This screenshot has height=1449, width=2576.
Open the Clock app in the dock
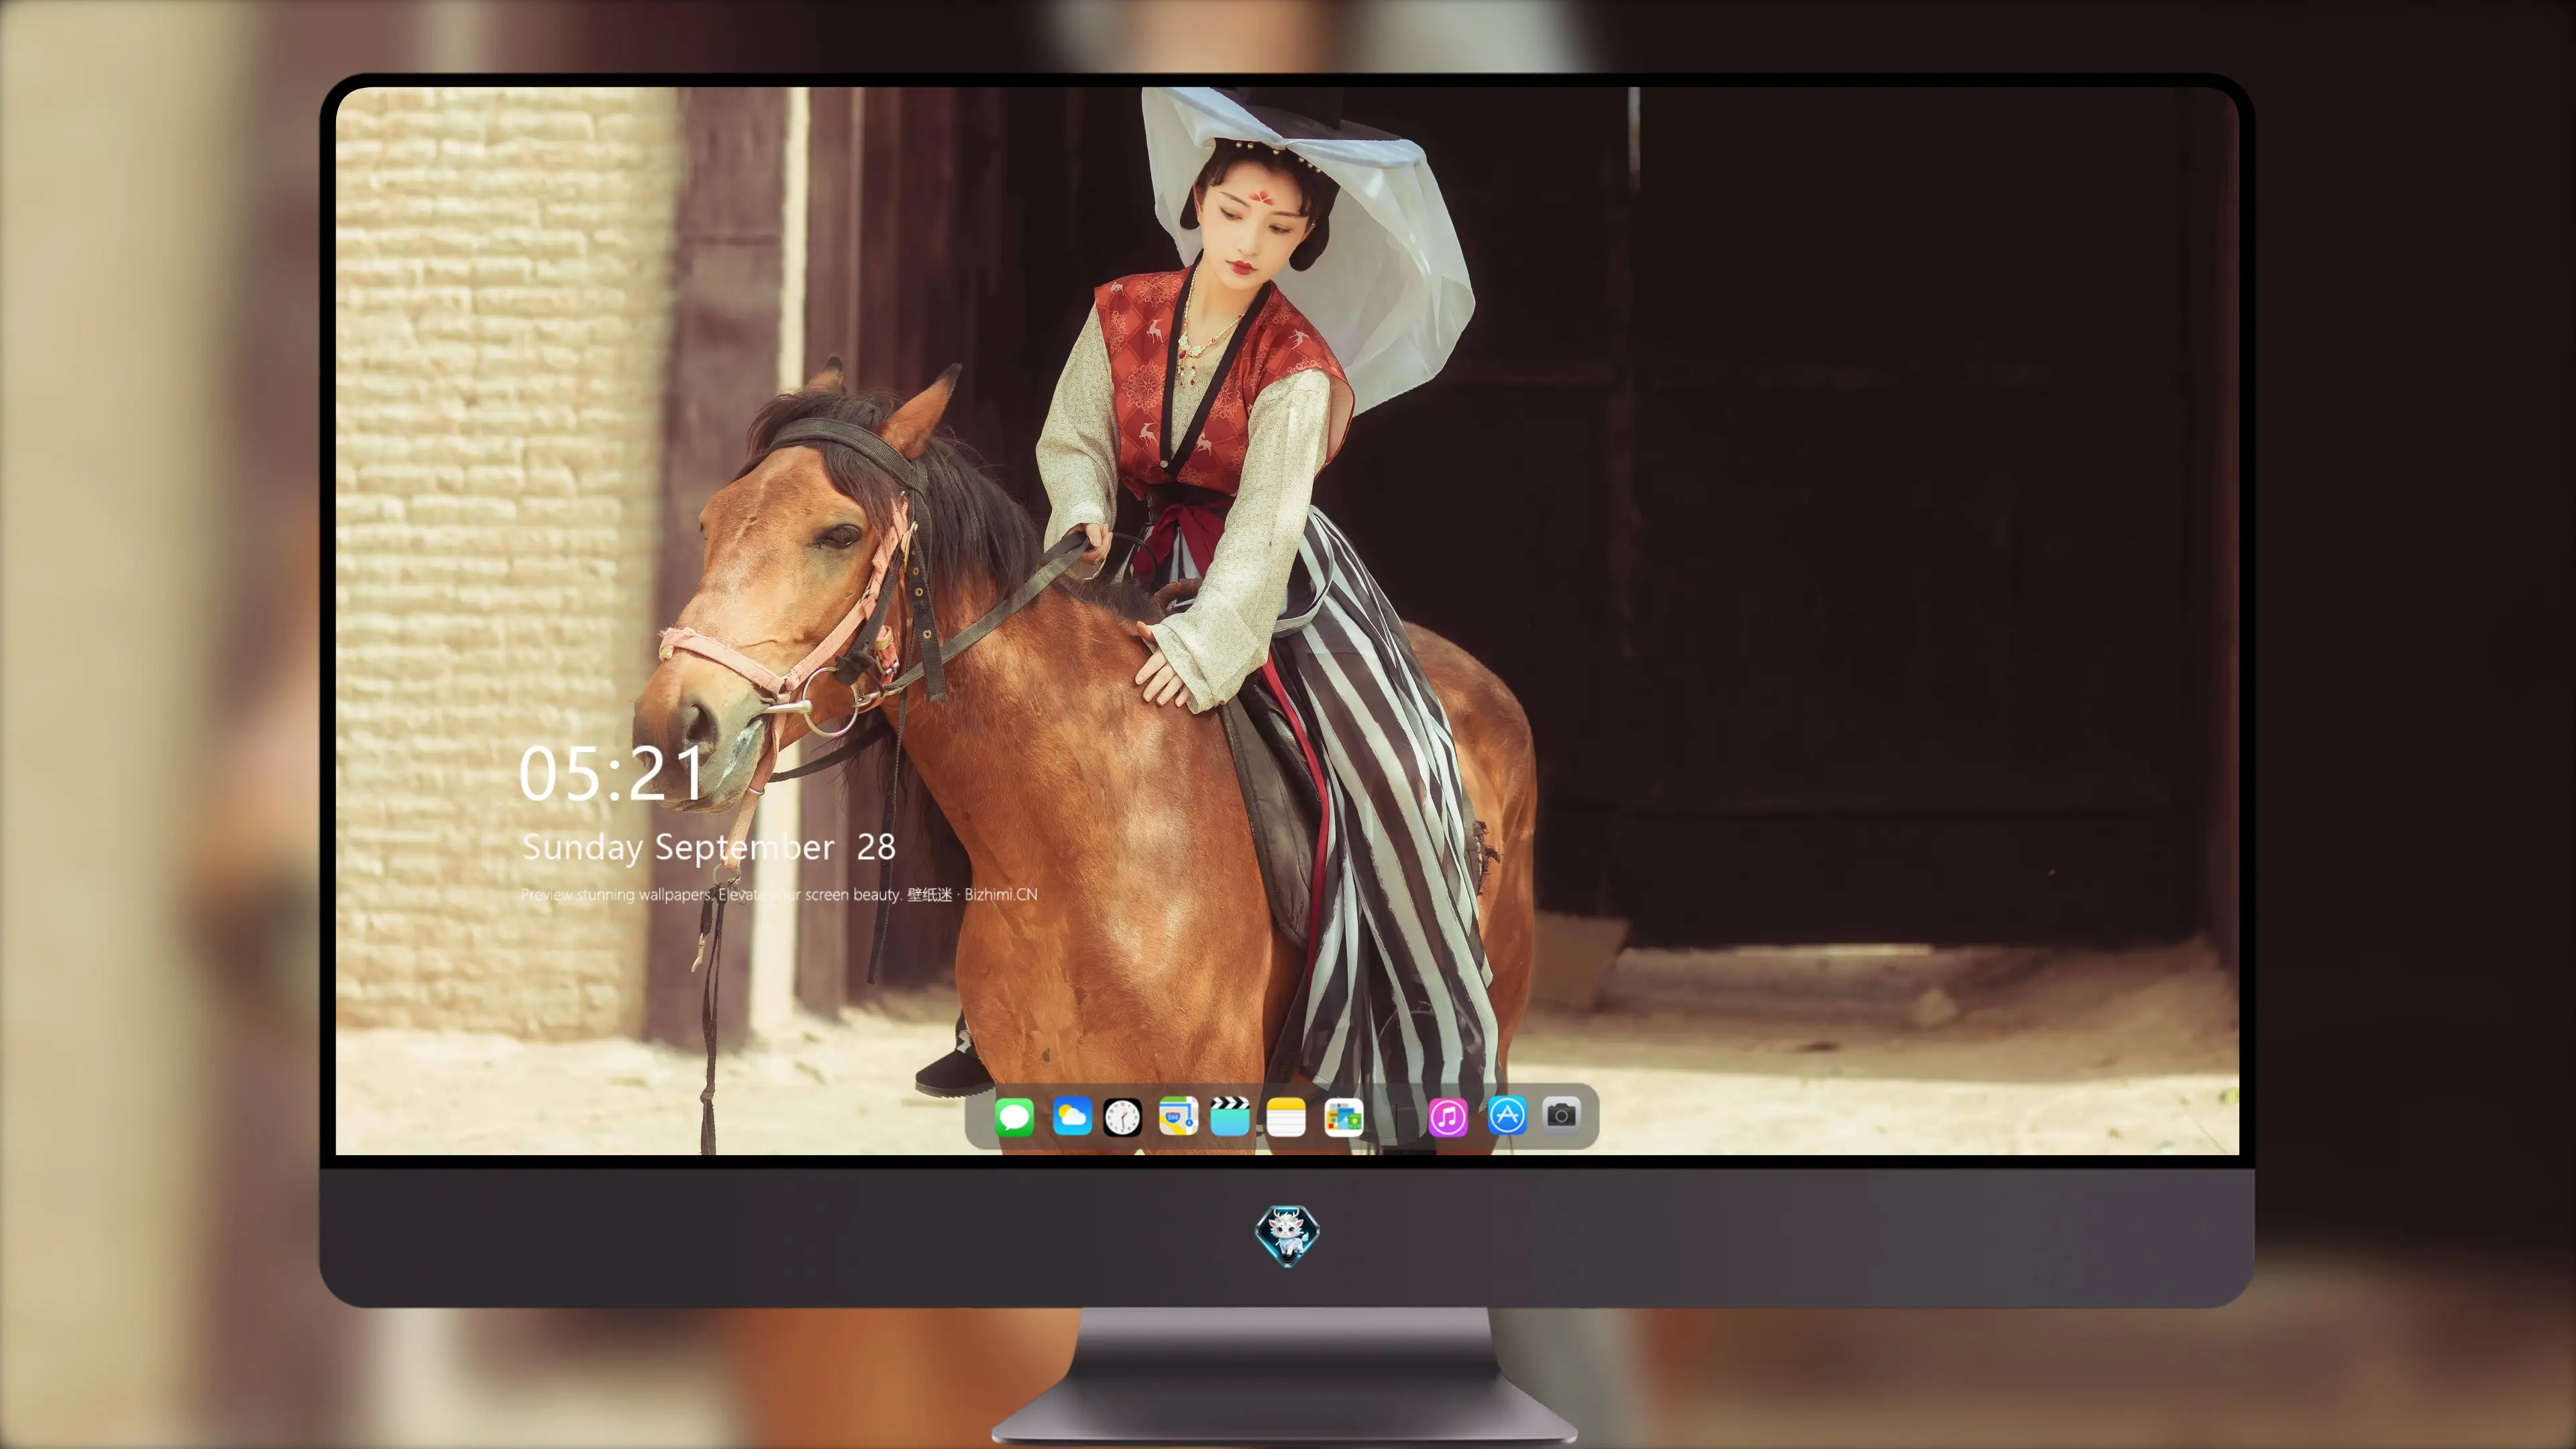pos(1122,1116)
